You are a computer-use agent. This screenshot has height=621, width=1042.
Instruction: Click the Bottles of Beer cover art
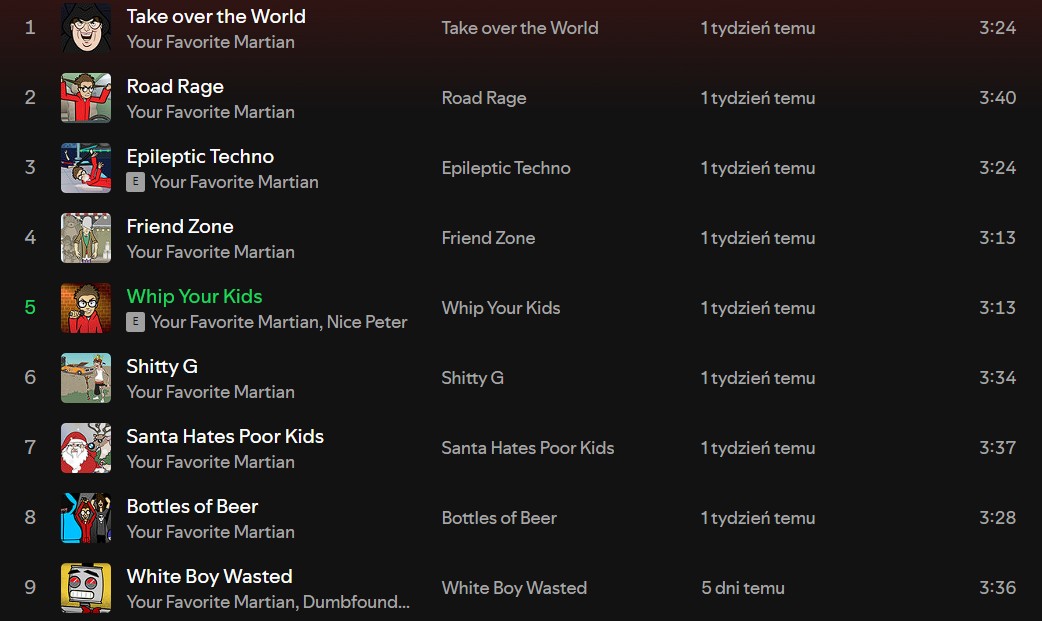pos(86,518)
